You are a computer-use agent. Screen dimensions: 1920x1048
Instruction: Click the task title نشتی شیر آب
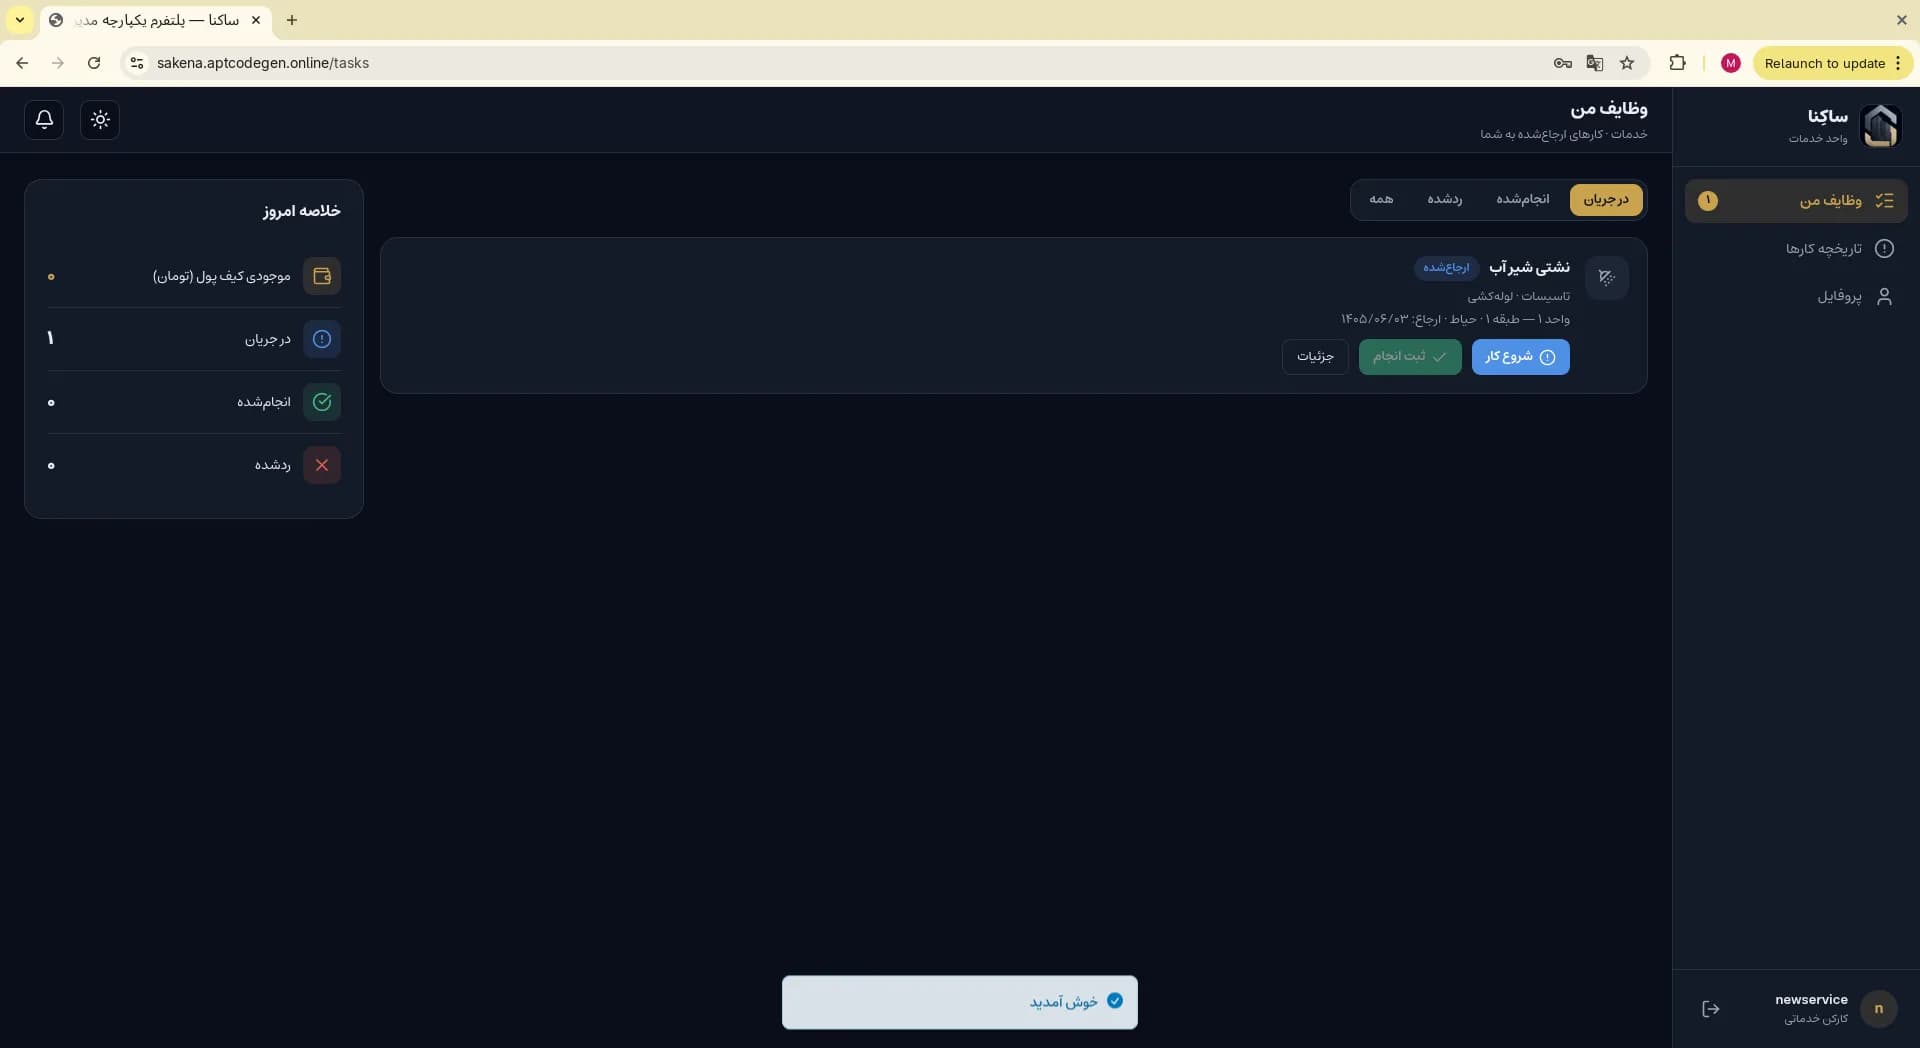click(1529, 268)
